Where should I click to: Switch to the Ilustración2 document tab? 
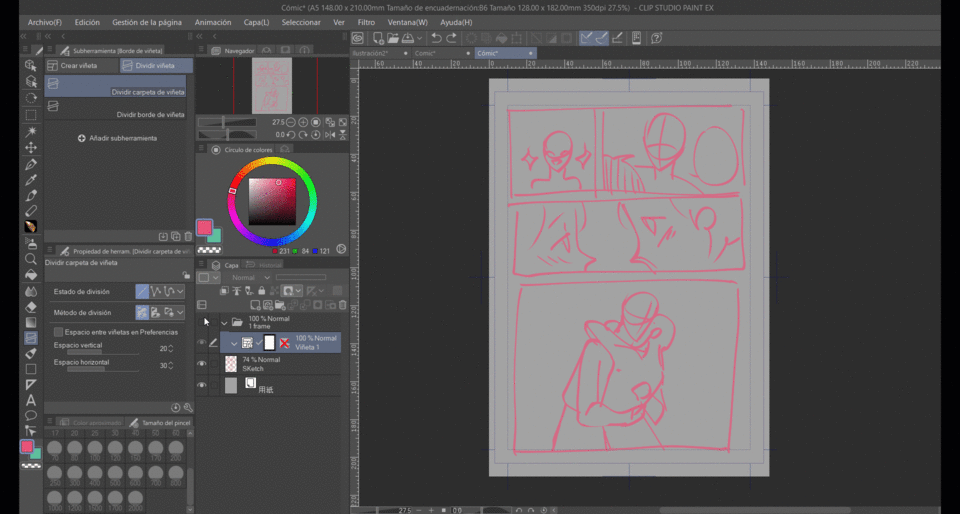click(376, 53)
